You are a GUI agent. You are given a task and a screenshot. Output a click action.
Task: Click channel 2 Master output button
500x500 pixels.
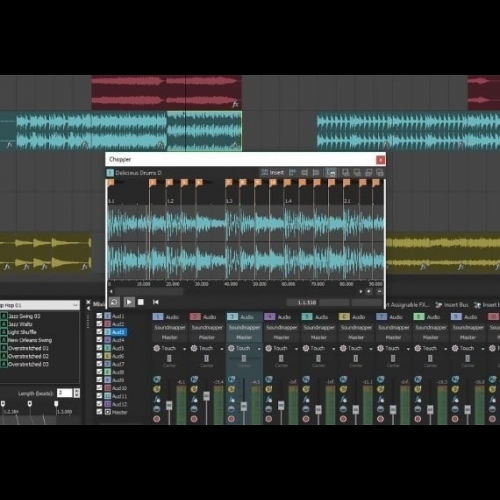(207, 337)
